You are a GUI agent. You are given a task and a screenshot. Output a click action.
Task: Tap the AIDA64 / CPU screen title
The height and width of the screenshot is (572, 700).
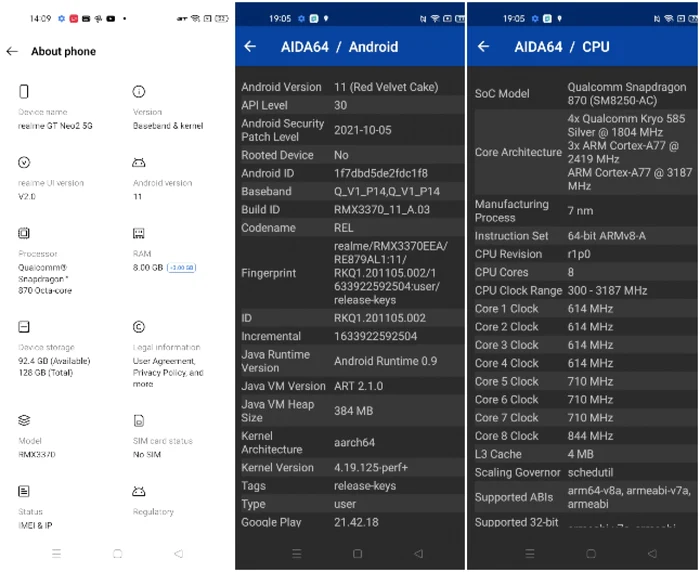[x=562, y=47]
